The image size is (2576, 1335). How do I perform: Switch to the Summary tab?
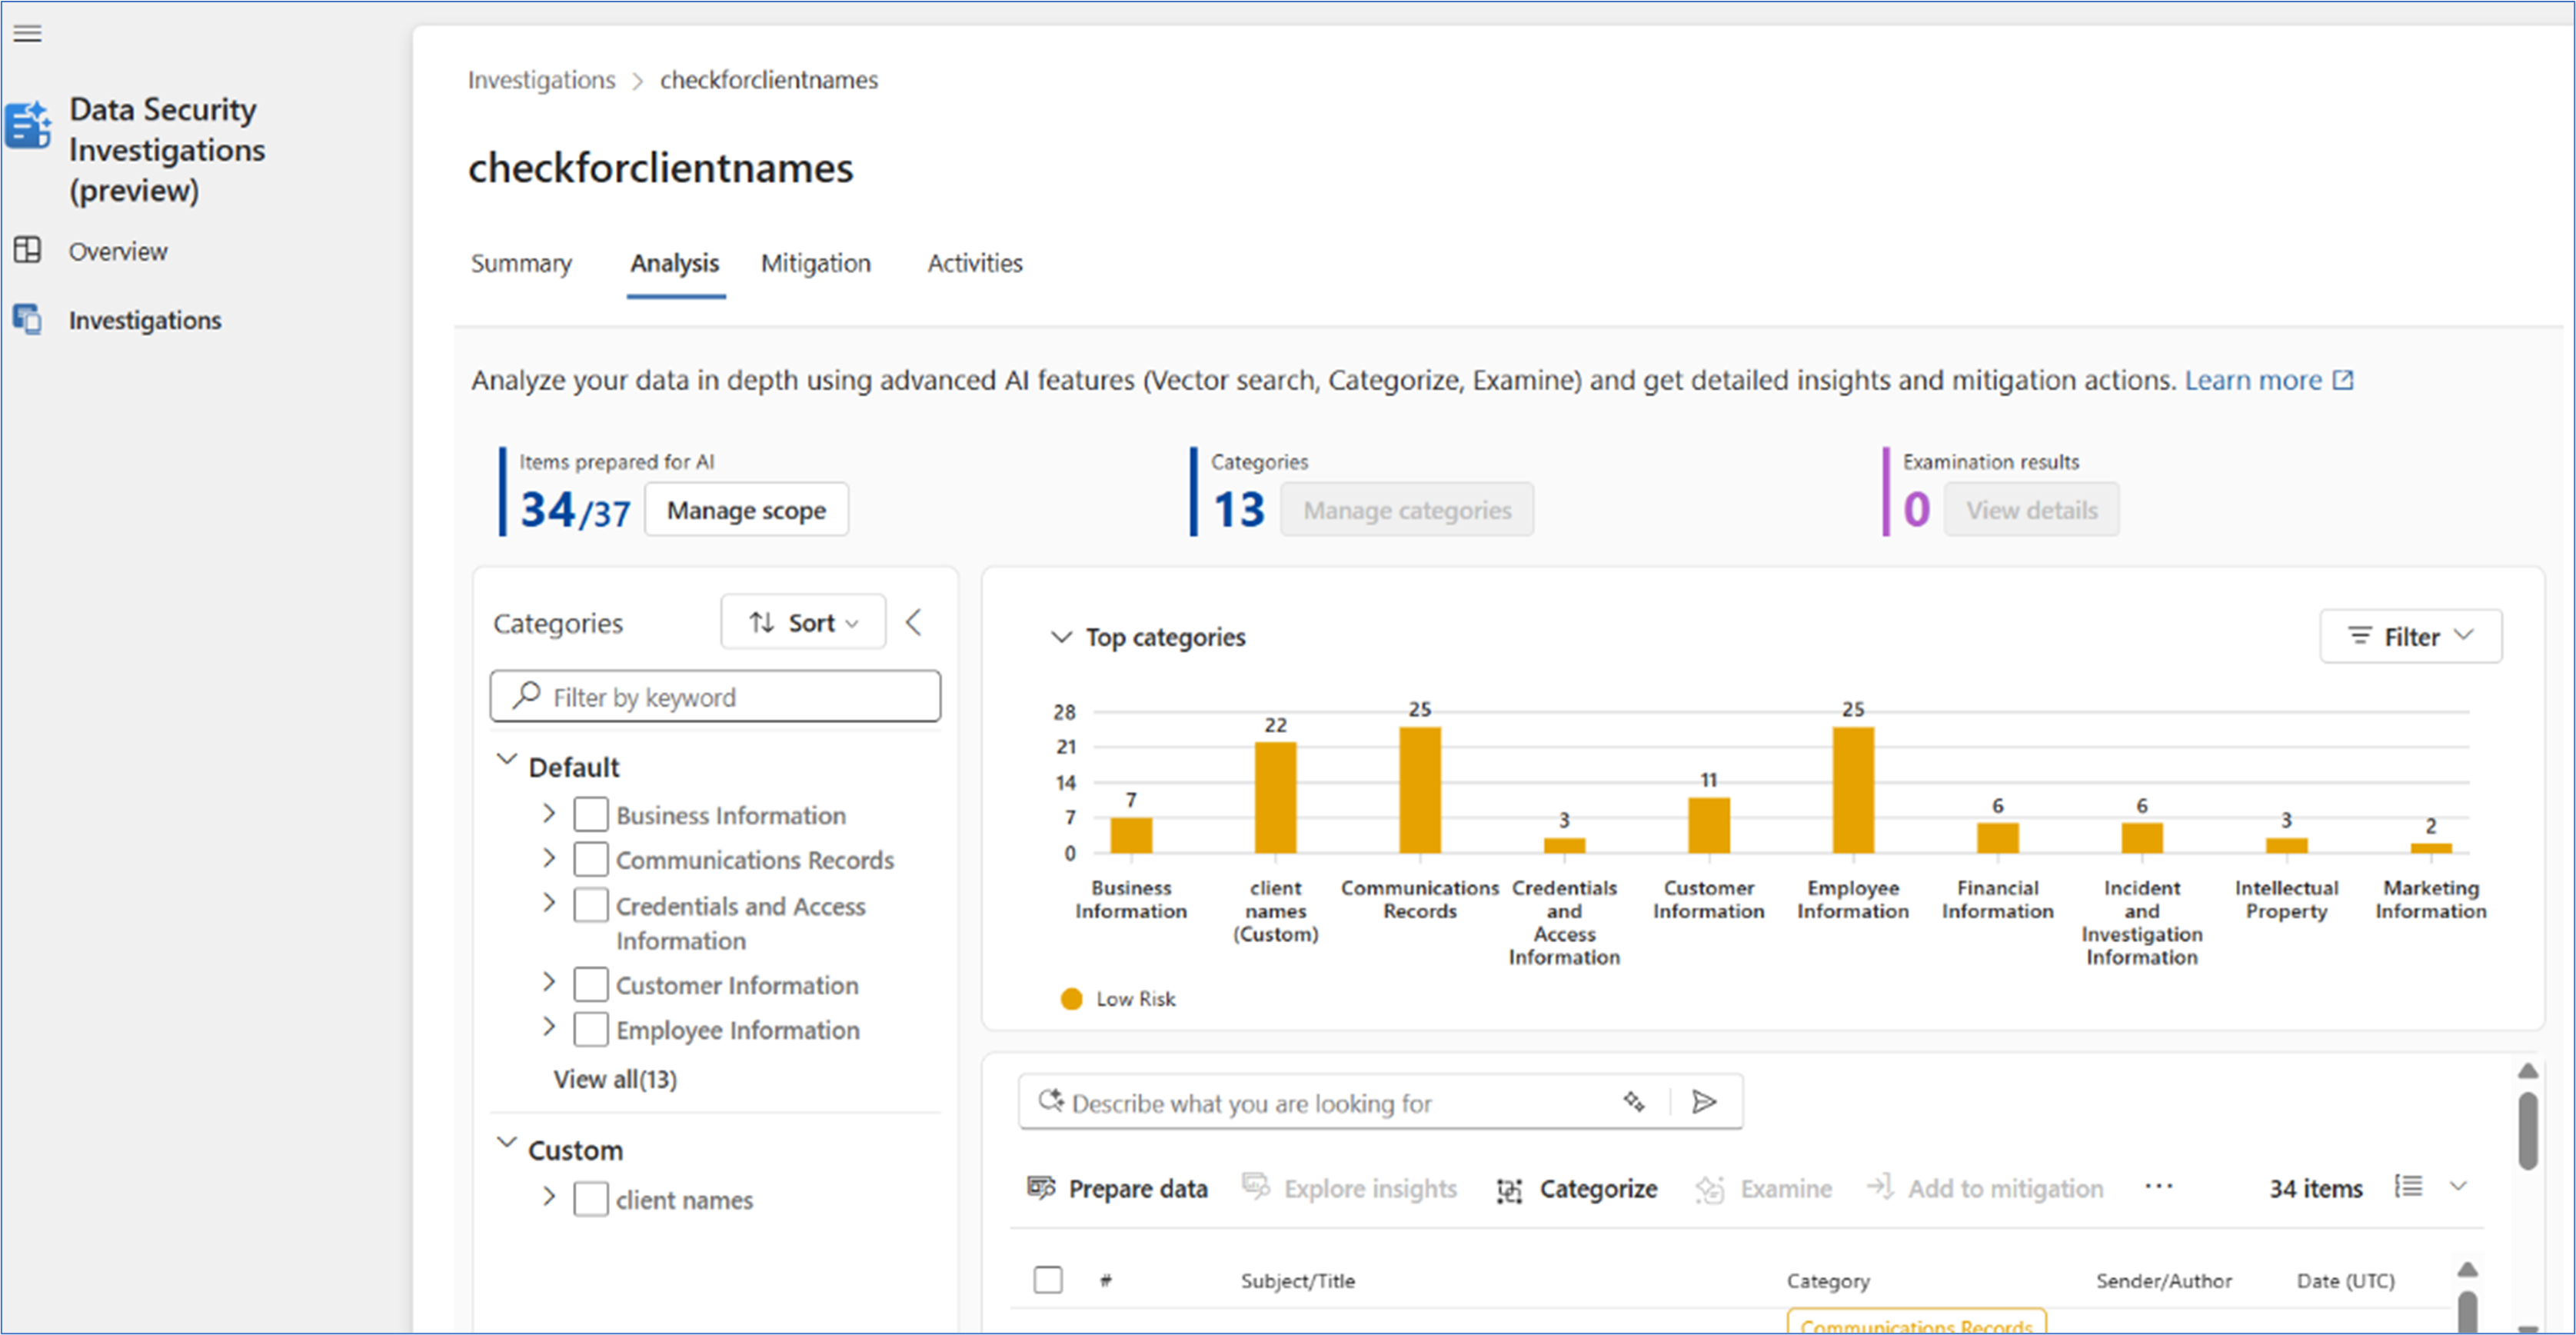[x=521, y=263]
